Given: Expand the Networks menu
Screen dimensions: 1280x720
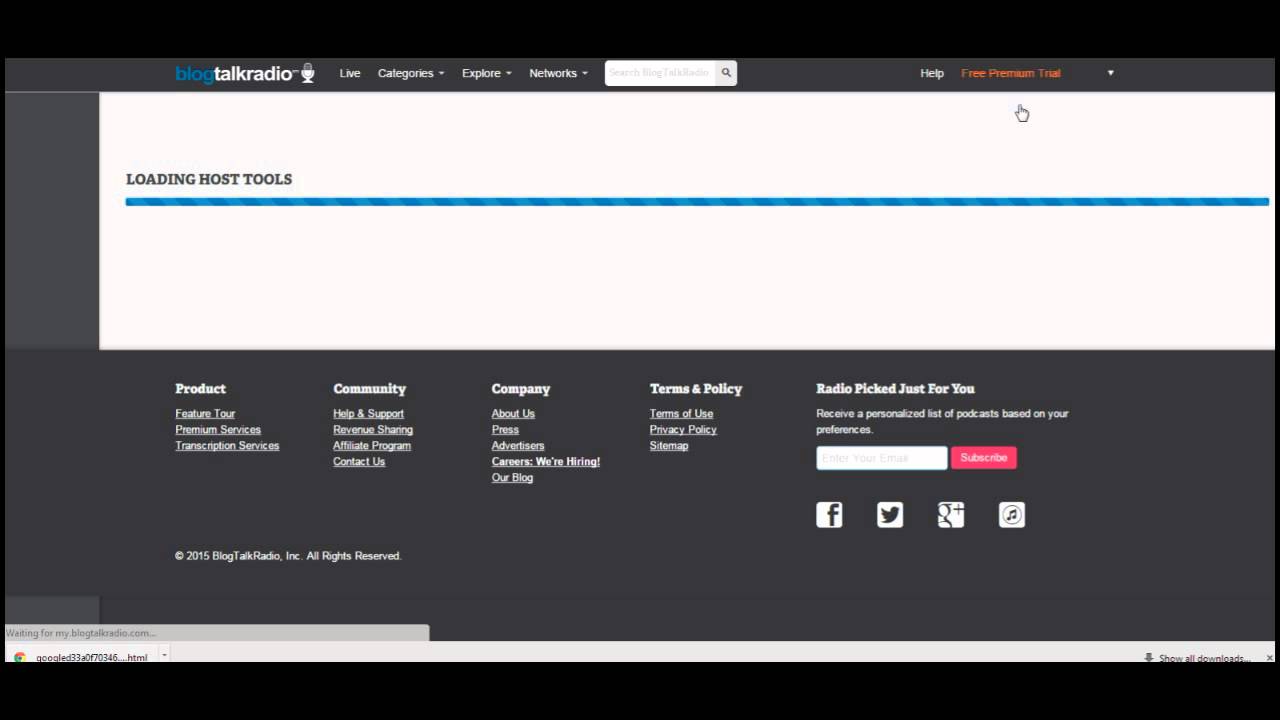Looking at the screenshot, I should tap(559, 73).
